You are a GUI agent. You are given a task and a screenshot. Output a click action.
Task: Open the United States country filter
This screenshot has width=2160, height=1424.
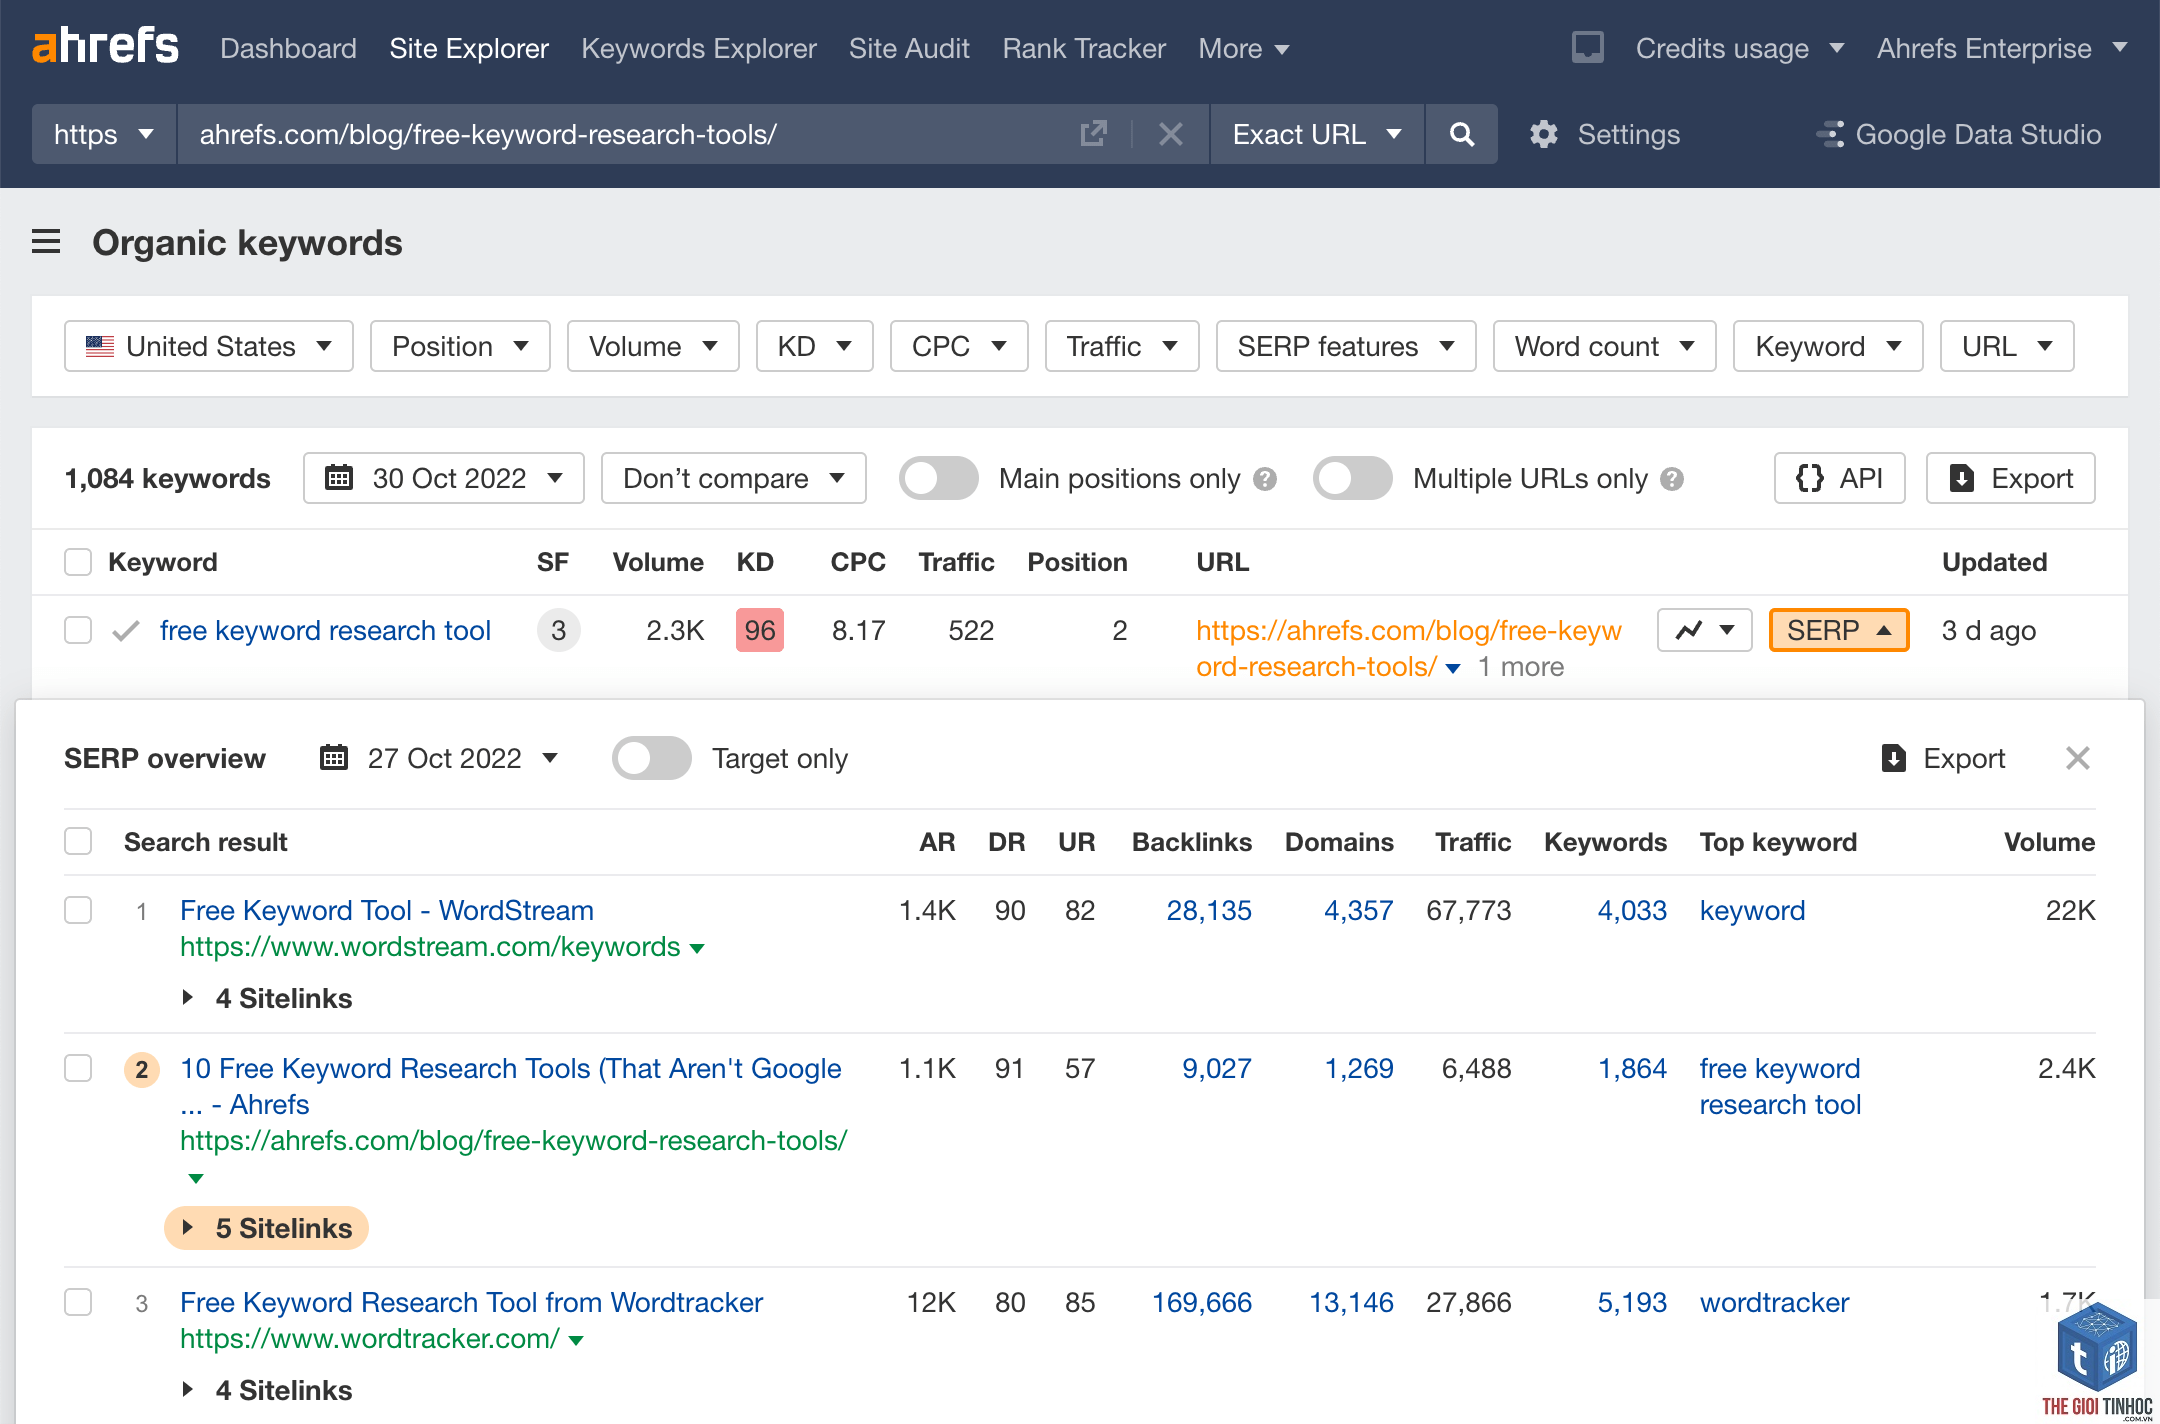pos(209,346)
